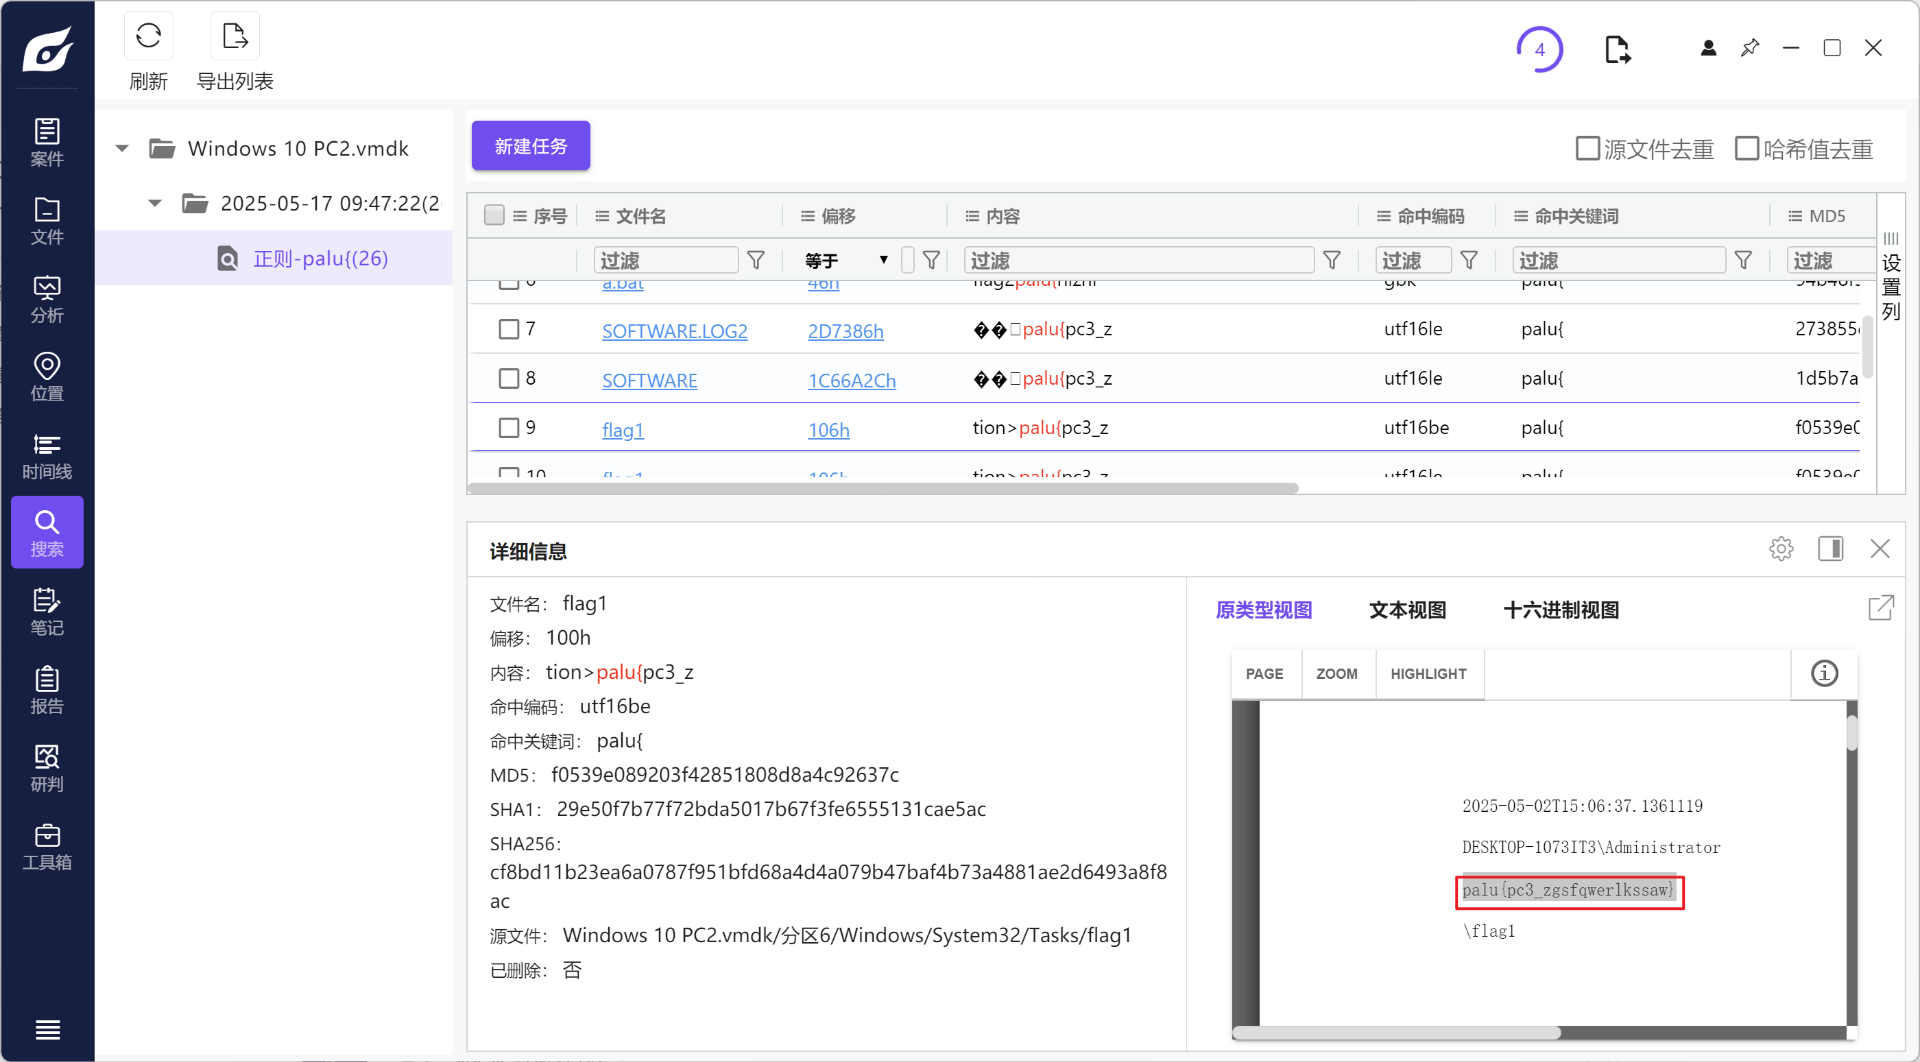
Task: Click the hamburger menu at sidebar bottom
Action: click(47, 1029)
